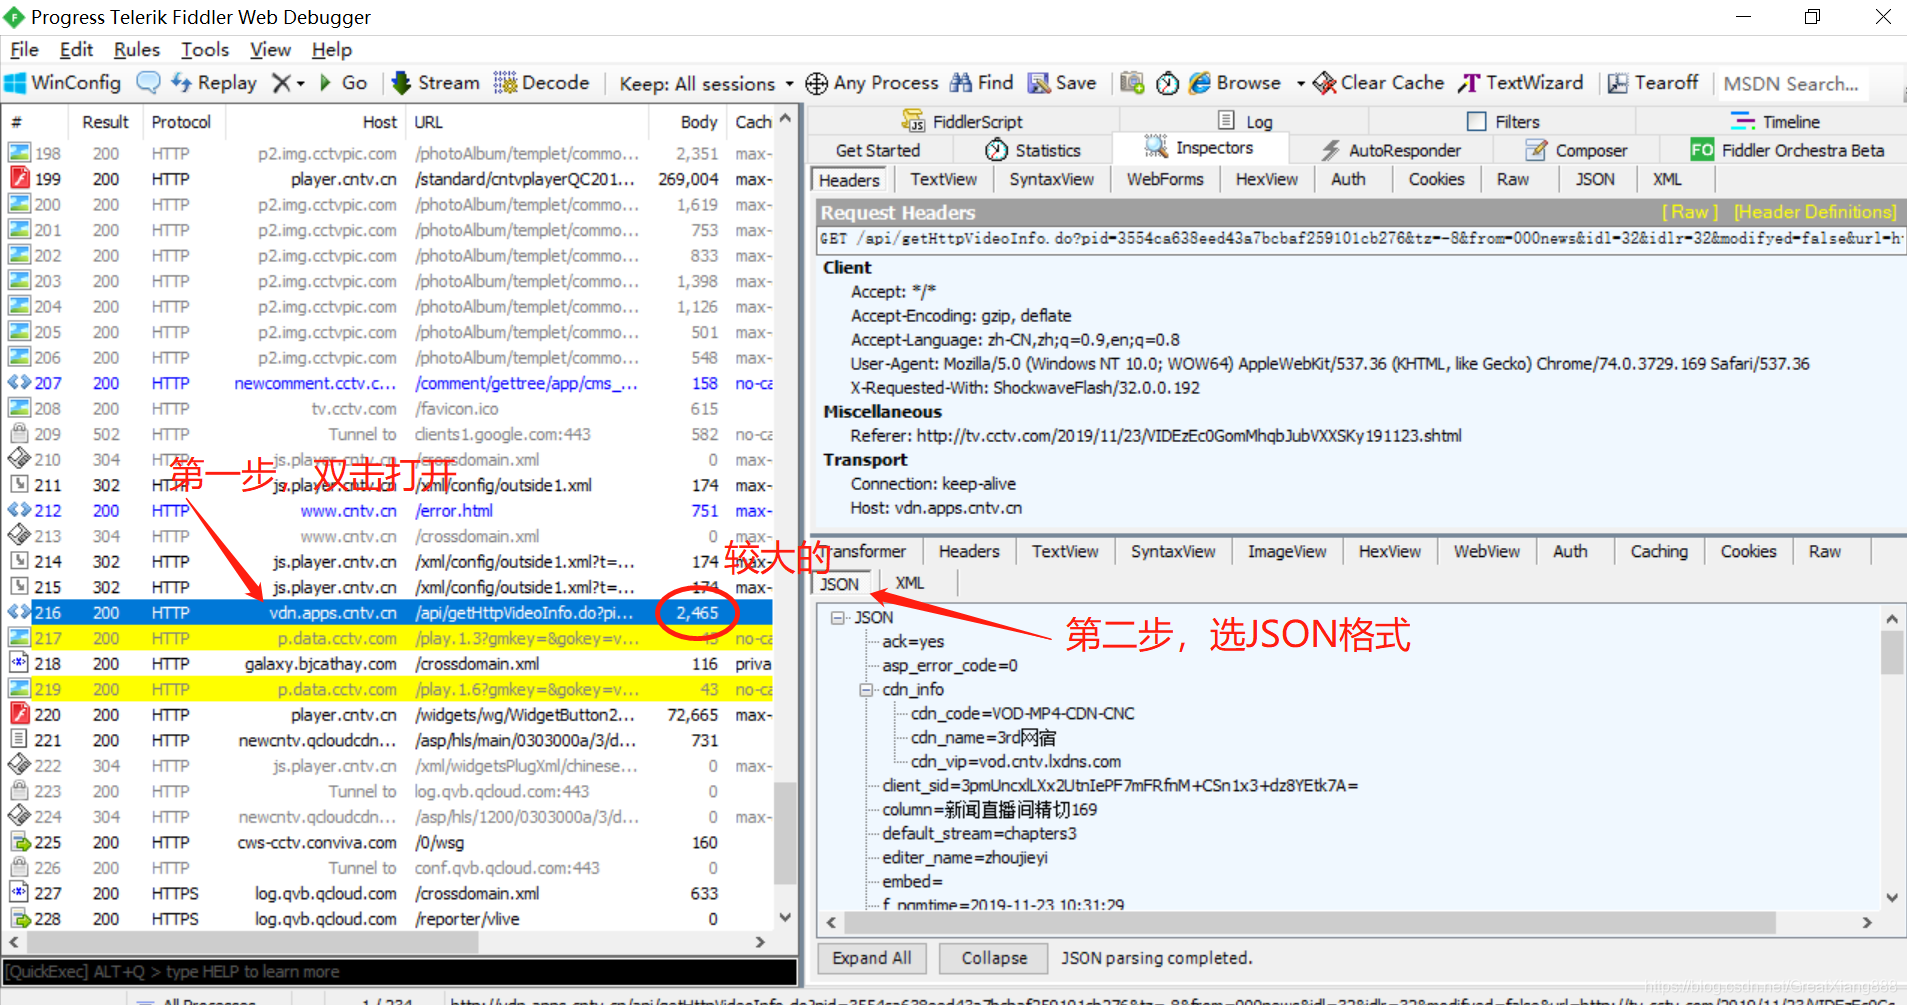
Task: Open the Rules menu
Action: (137, 49)
